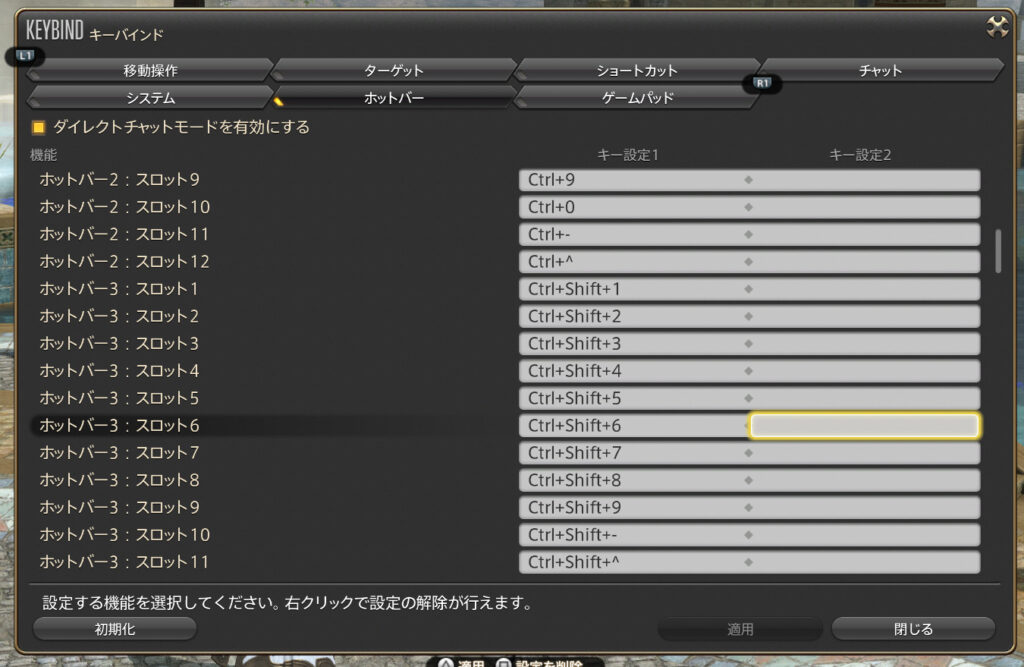Select the highlighted row label ホットバー3：スロット6
The width and height of the screenshot is (1024, 667).
click(x=120, y=426)
